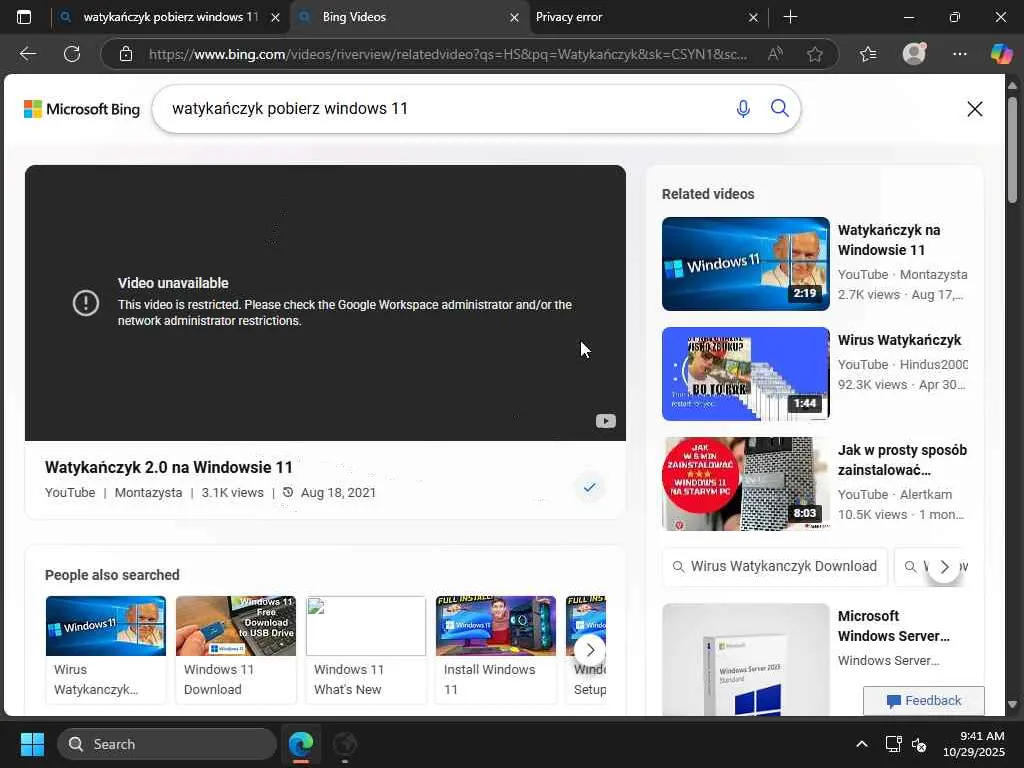This screenshot has height=768, width=1024.
Task: Start voice search with microphone icon
Action: click(x=743, y=108)
